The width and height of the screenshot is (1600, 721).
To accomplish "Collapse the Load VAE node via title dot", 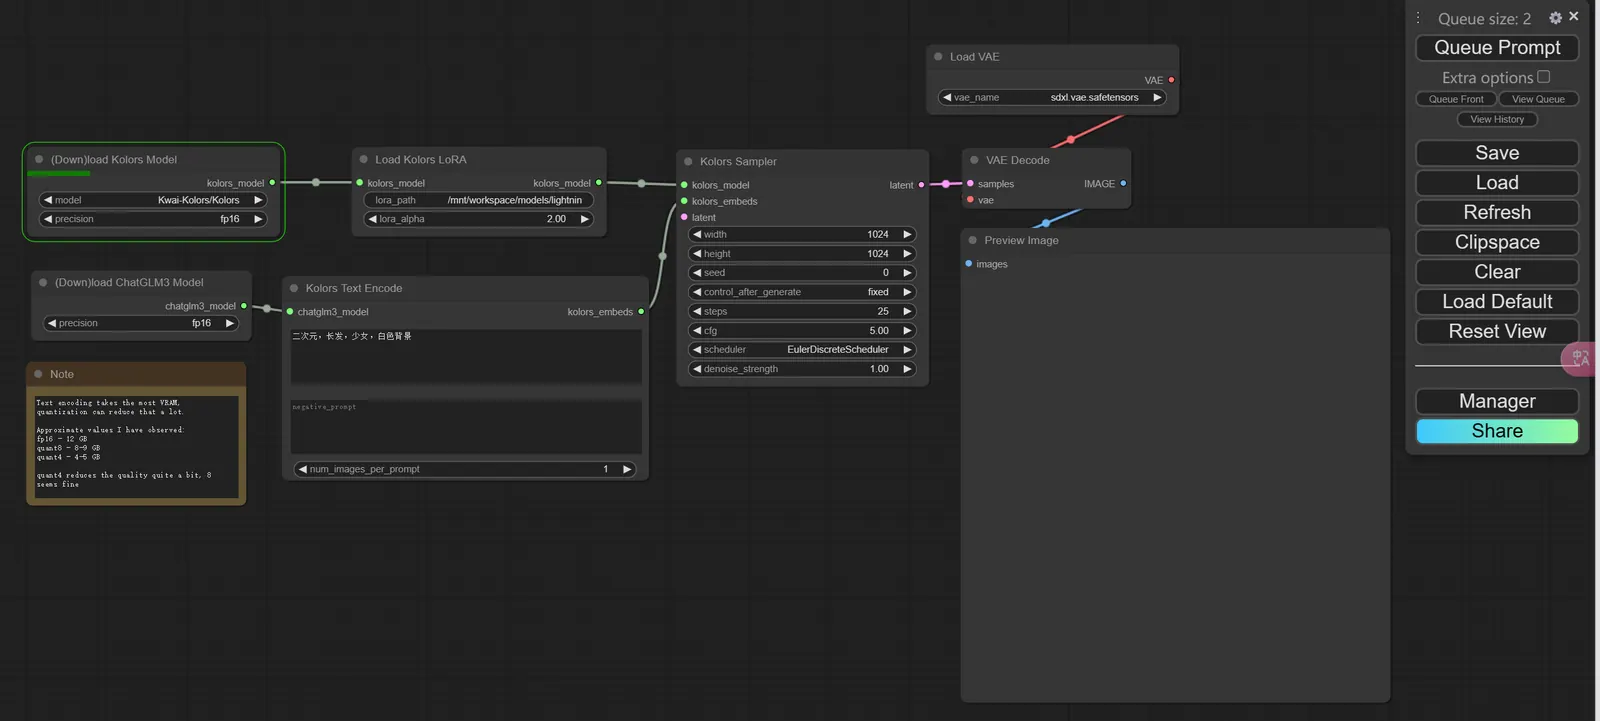I will coord(938,57).
